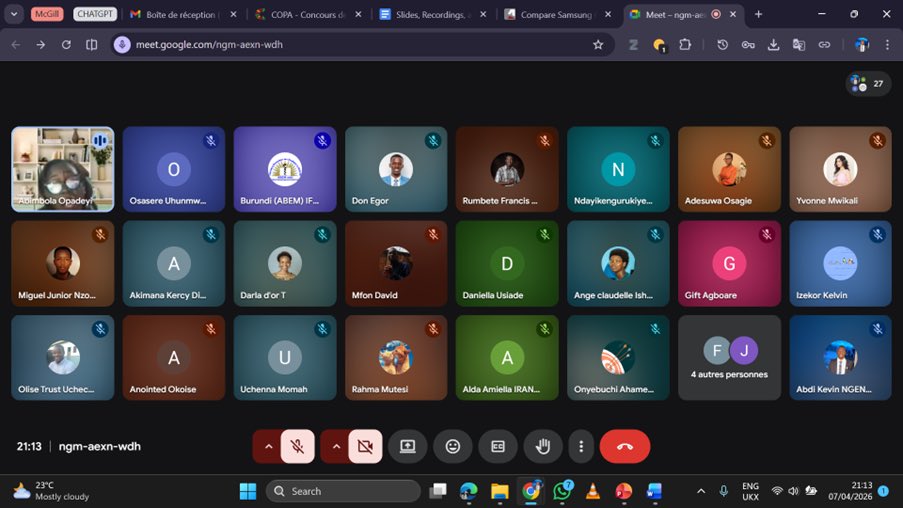Open the downloads icon
The image size is (903, 508).
pos(773,44)
